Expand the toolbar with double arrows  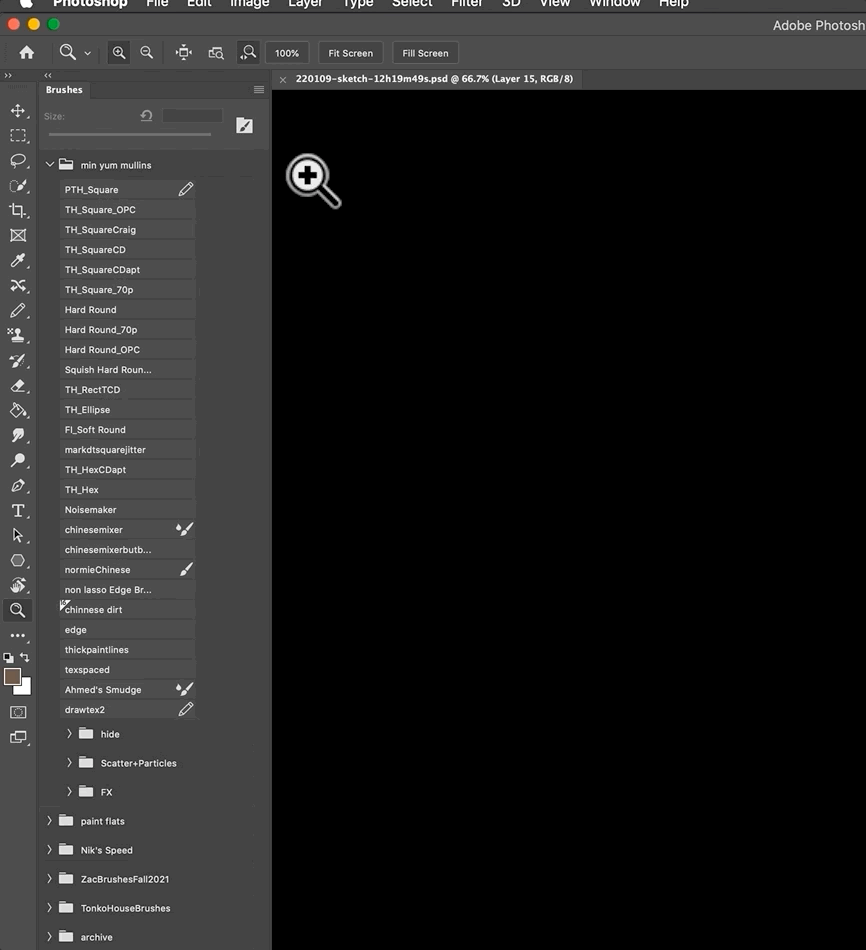point(8,75)
